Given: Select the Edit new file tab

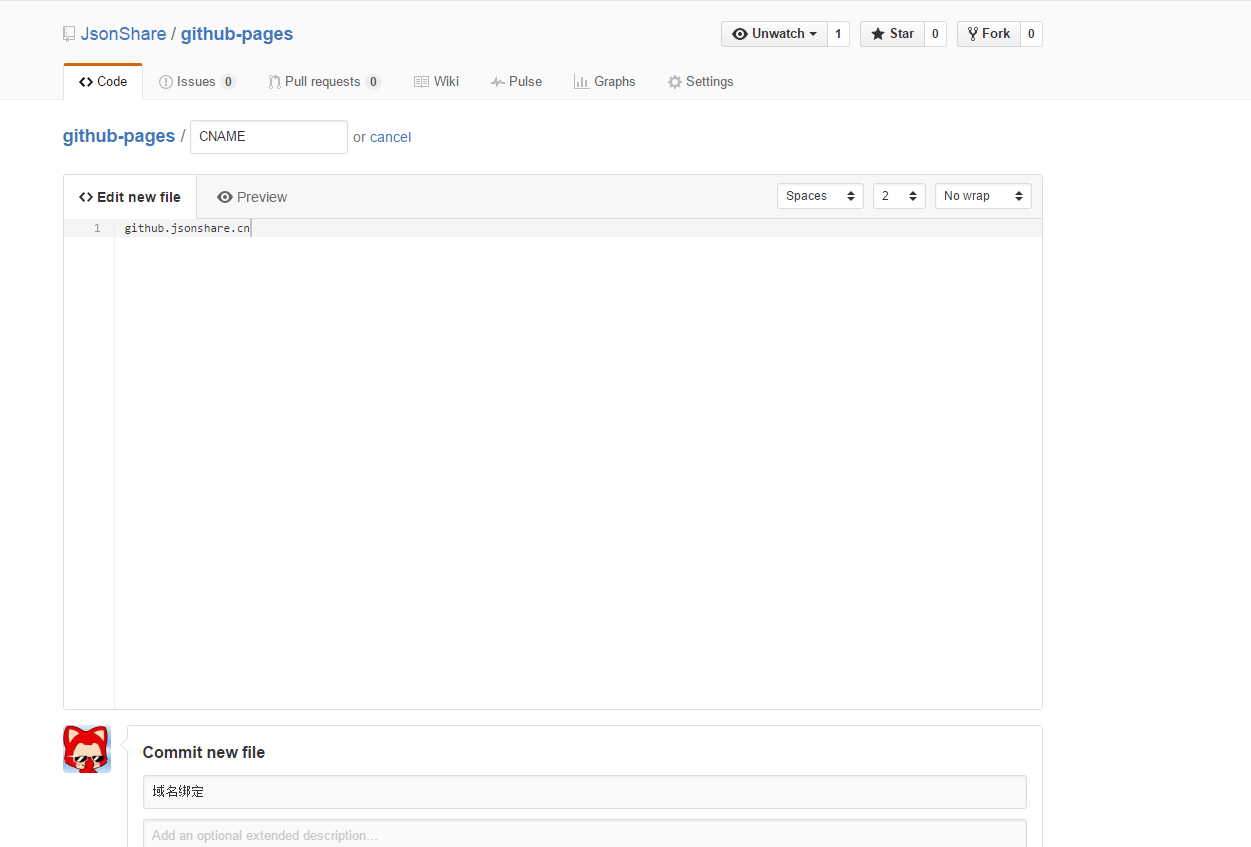Looking at the screenshot, I should tap(130, 197).
